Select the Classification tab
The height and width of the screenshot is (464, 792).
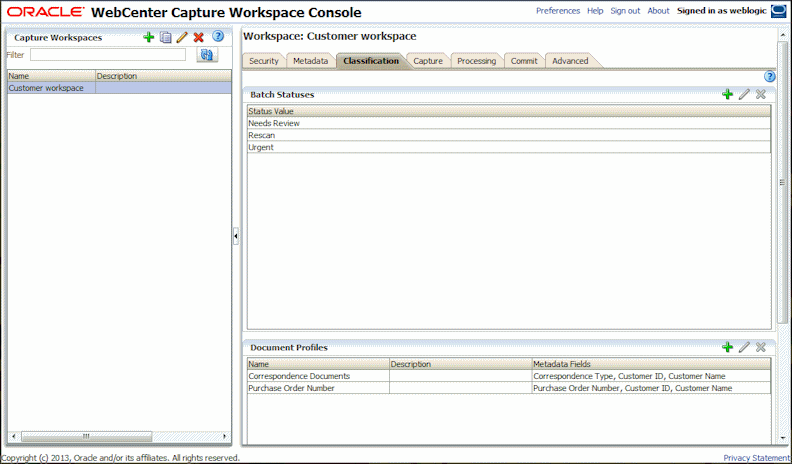click(371, 61)
